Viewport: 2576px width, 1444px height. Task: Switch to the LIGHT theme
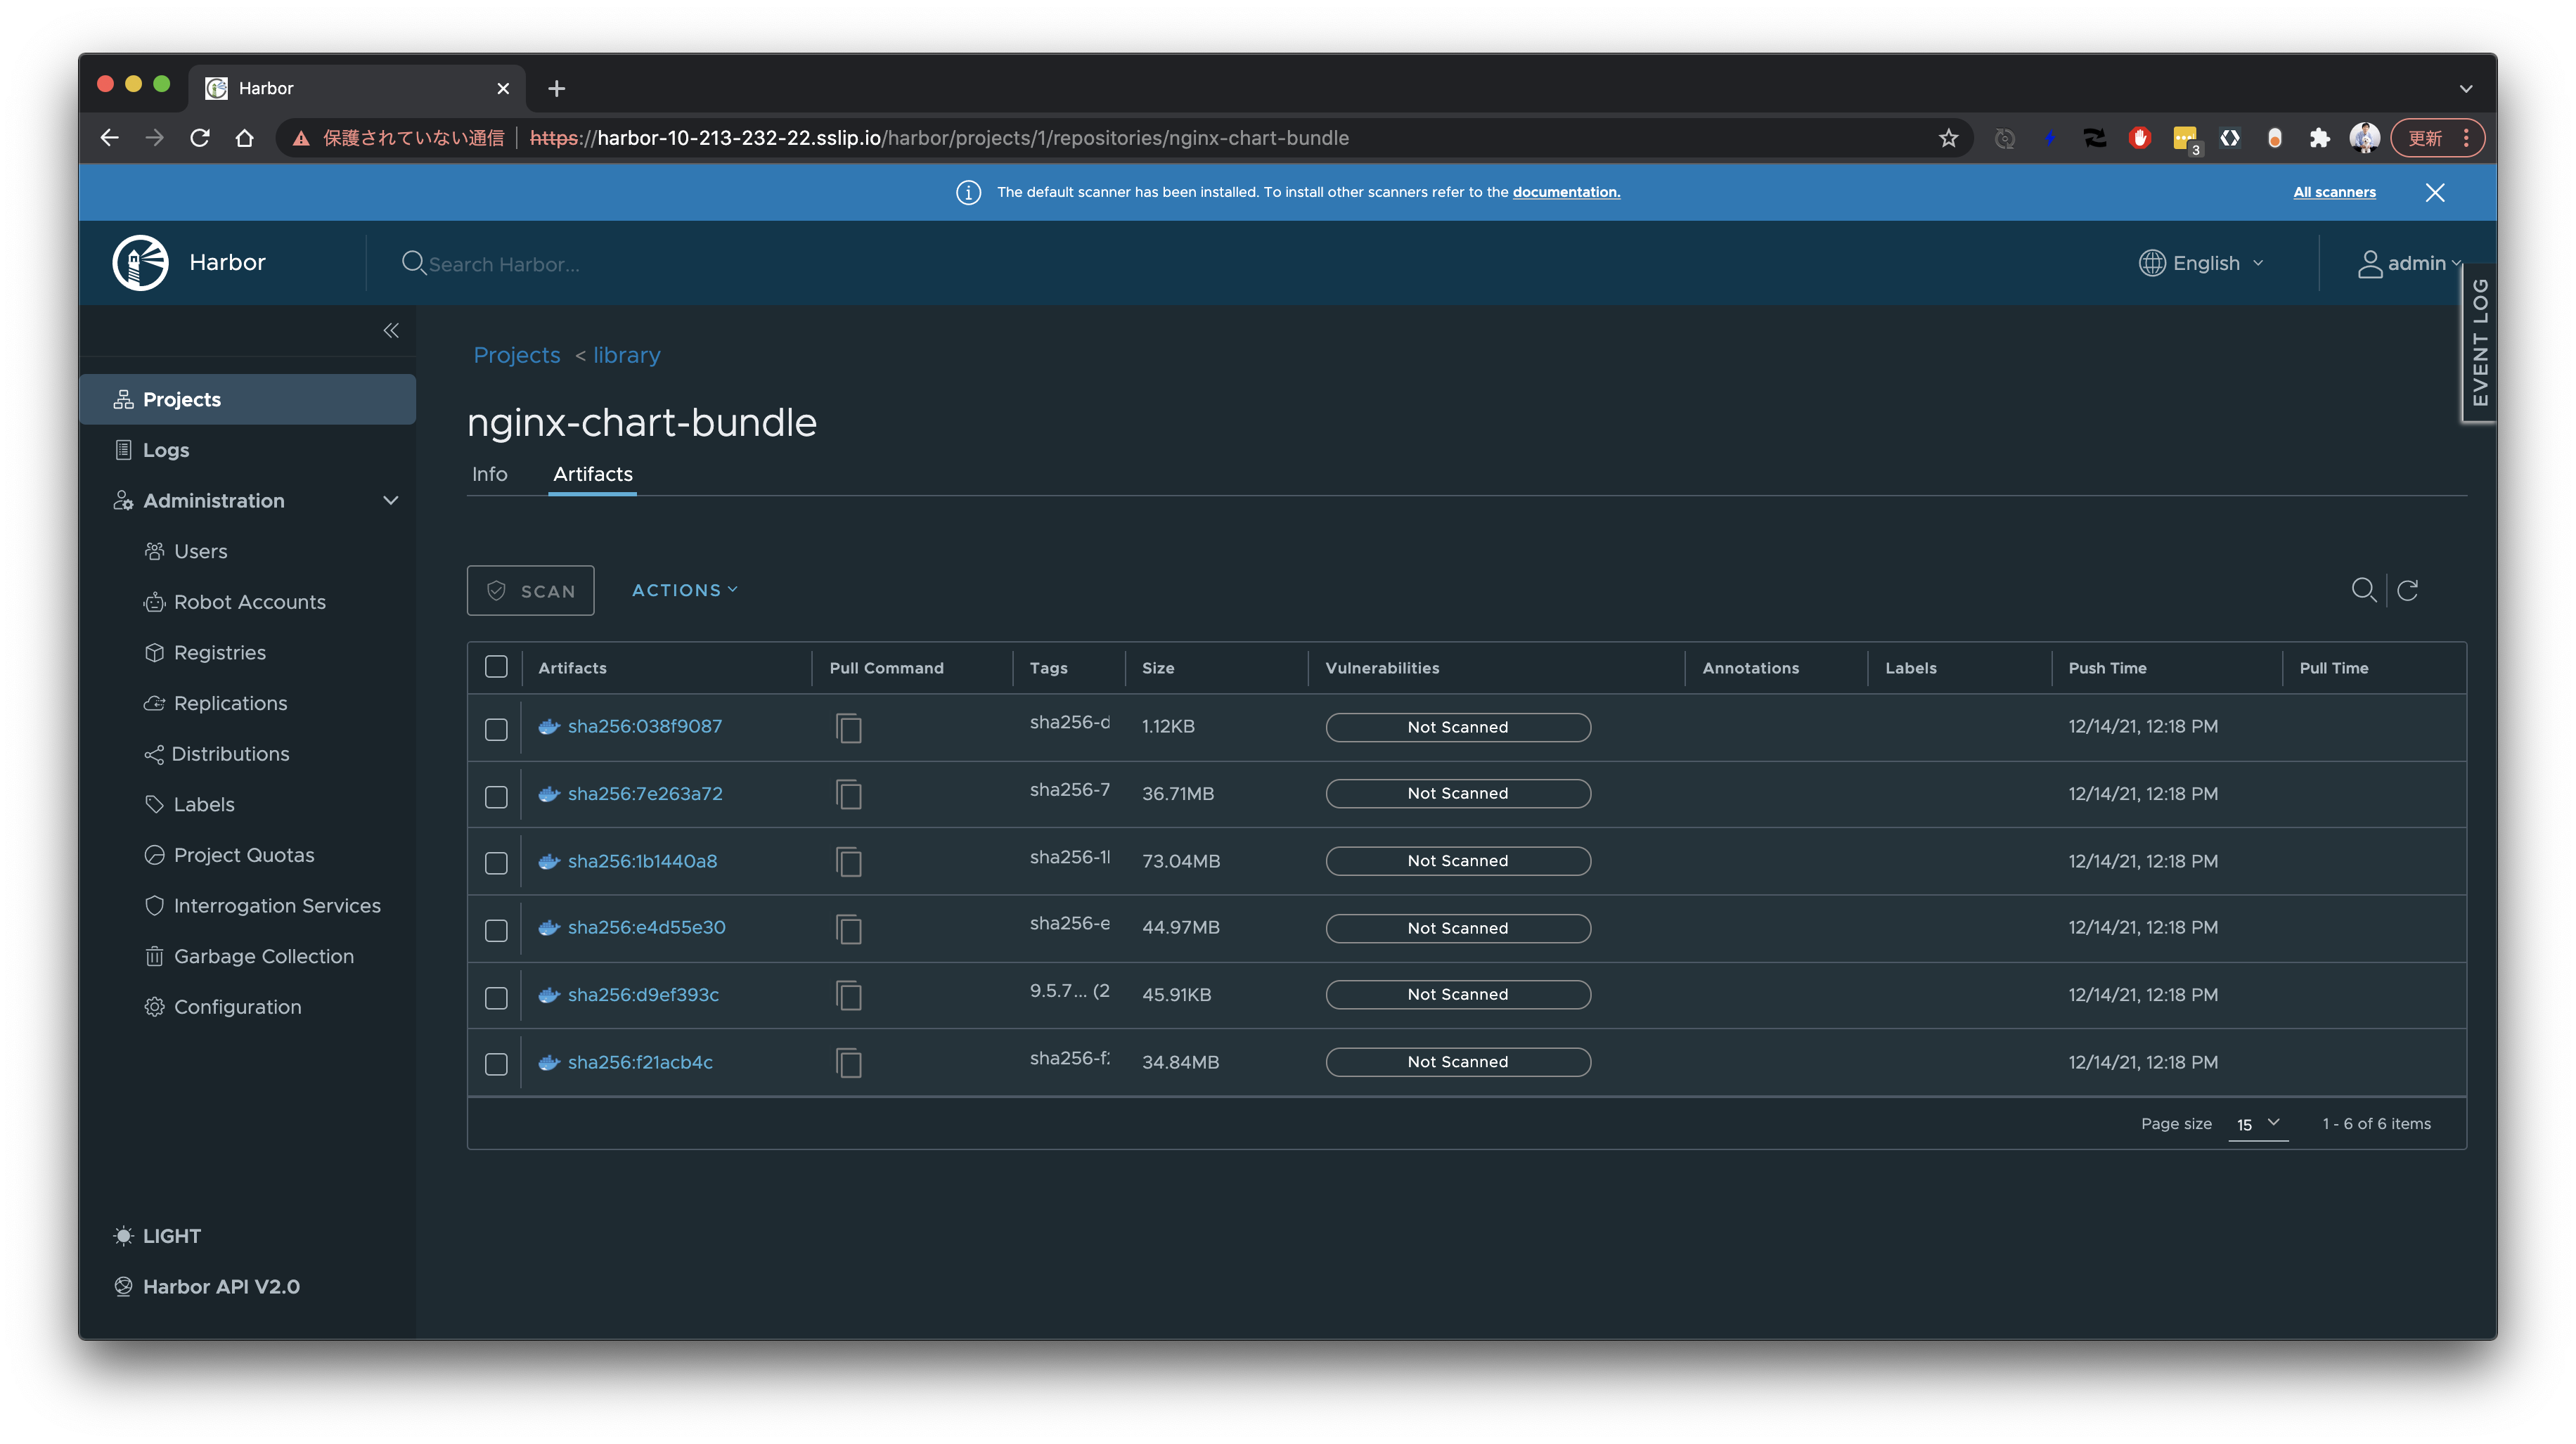pyautogui.click(x=157, y=1236)
